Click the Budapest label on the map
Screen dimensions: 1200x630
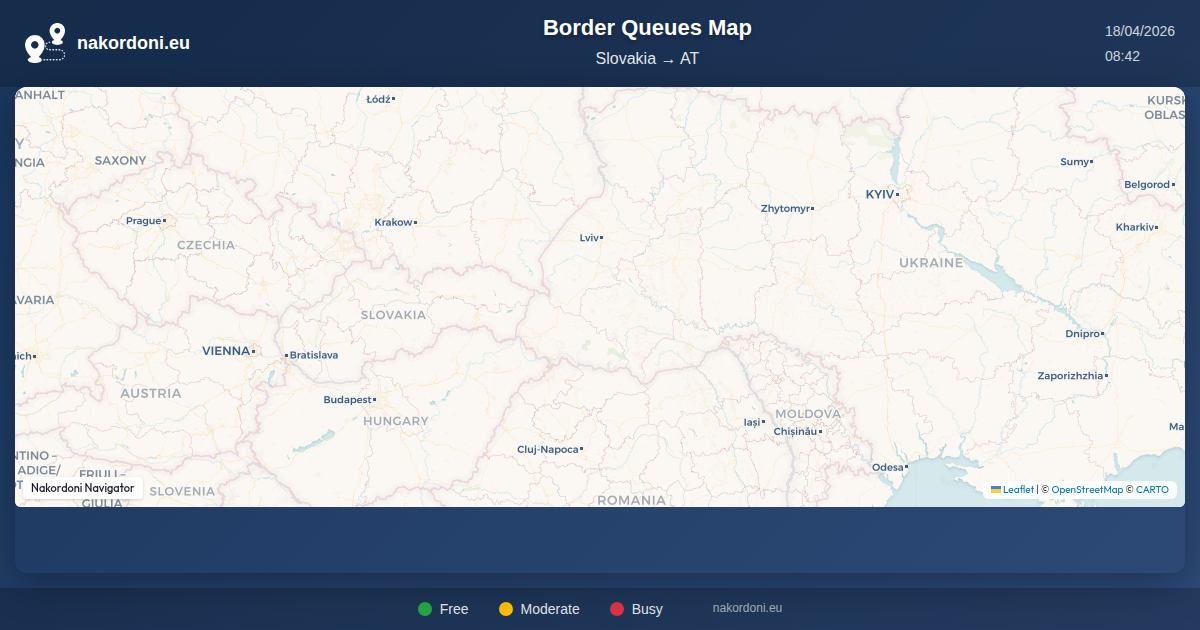click(x=347, y=400)
